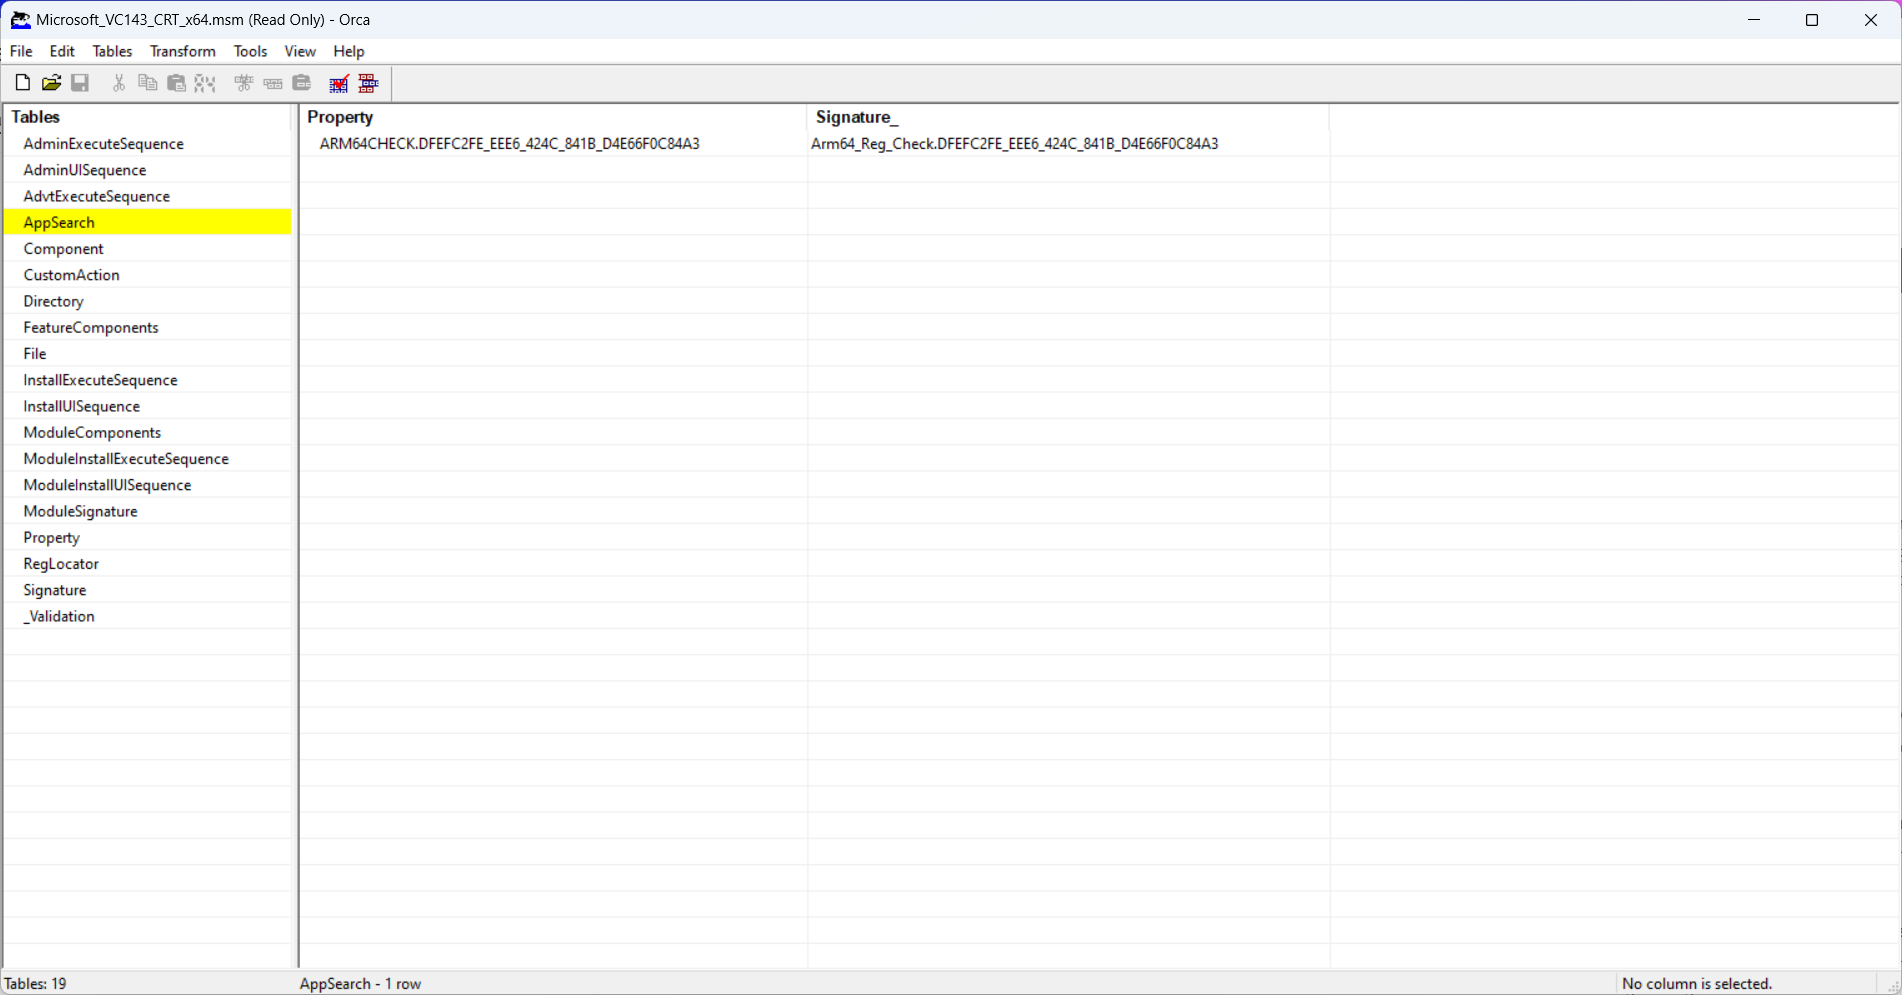Minimize the Orca window
The width and height of the screenshot is (1902, 995).
(x=1754, y=20)
